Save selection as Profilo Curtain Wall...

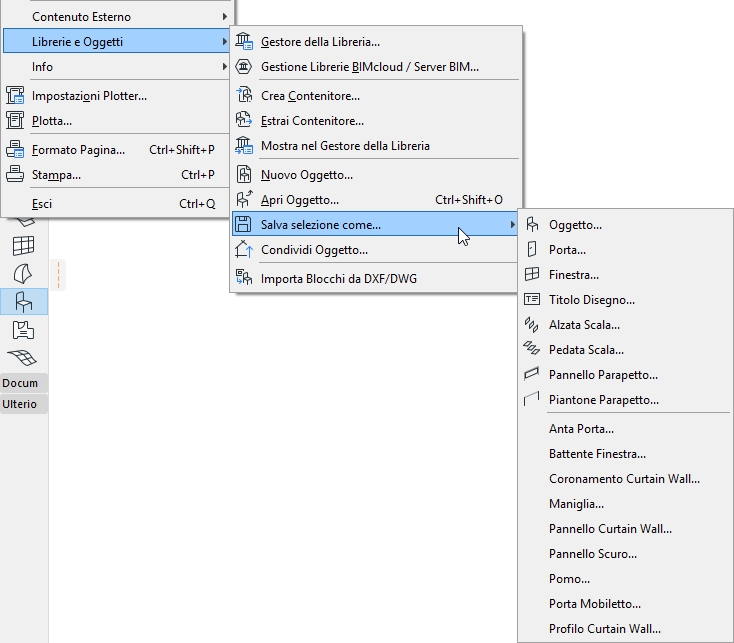(626, 628)
